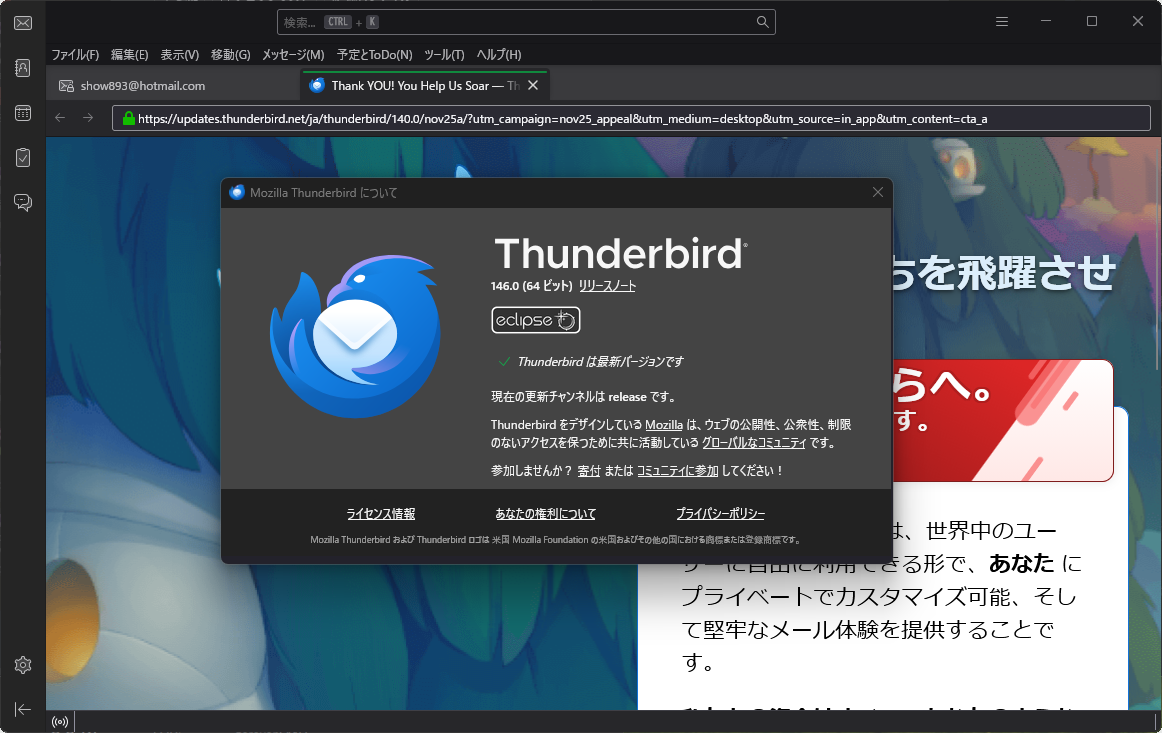1162x733 pixels.
Task: Click the search field in the toolbar
Action: [527, 21]
